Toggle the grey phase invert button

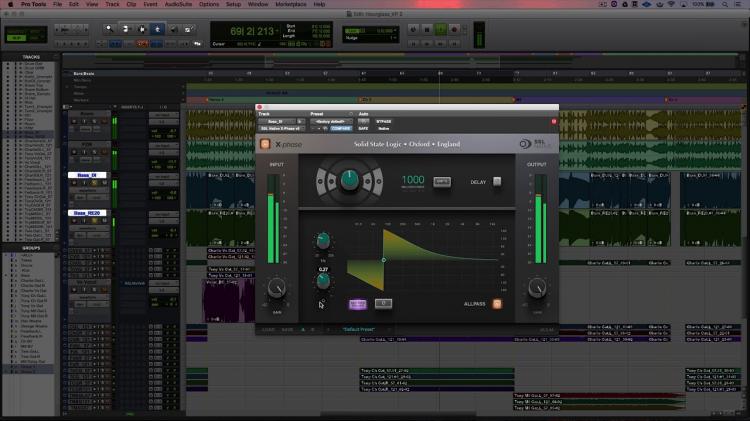[383, 303]
